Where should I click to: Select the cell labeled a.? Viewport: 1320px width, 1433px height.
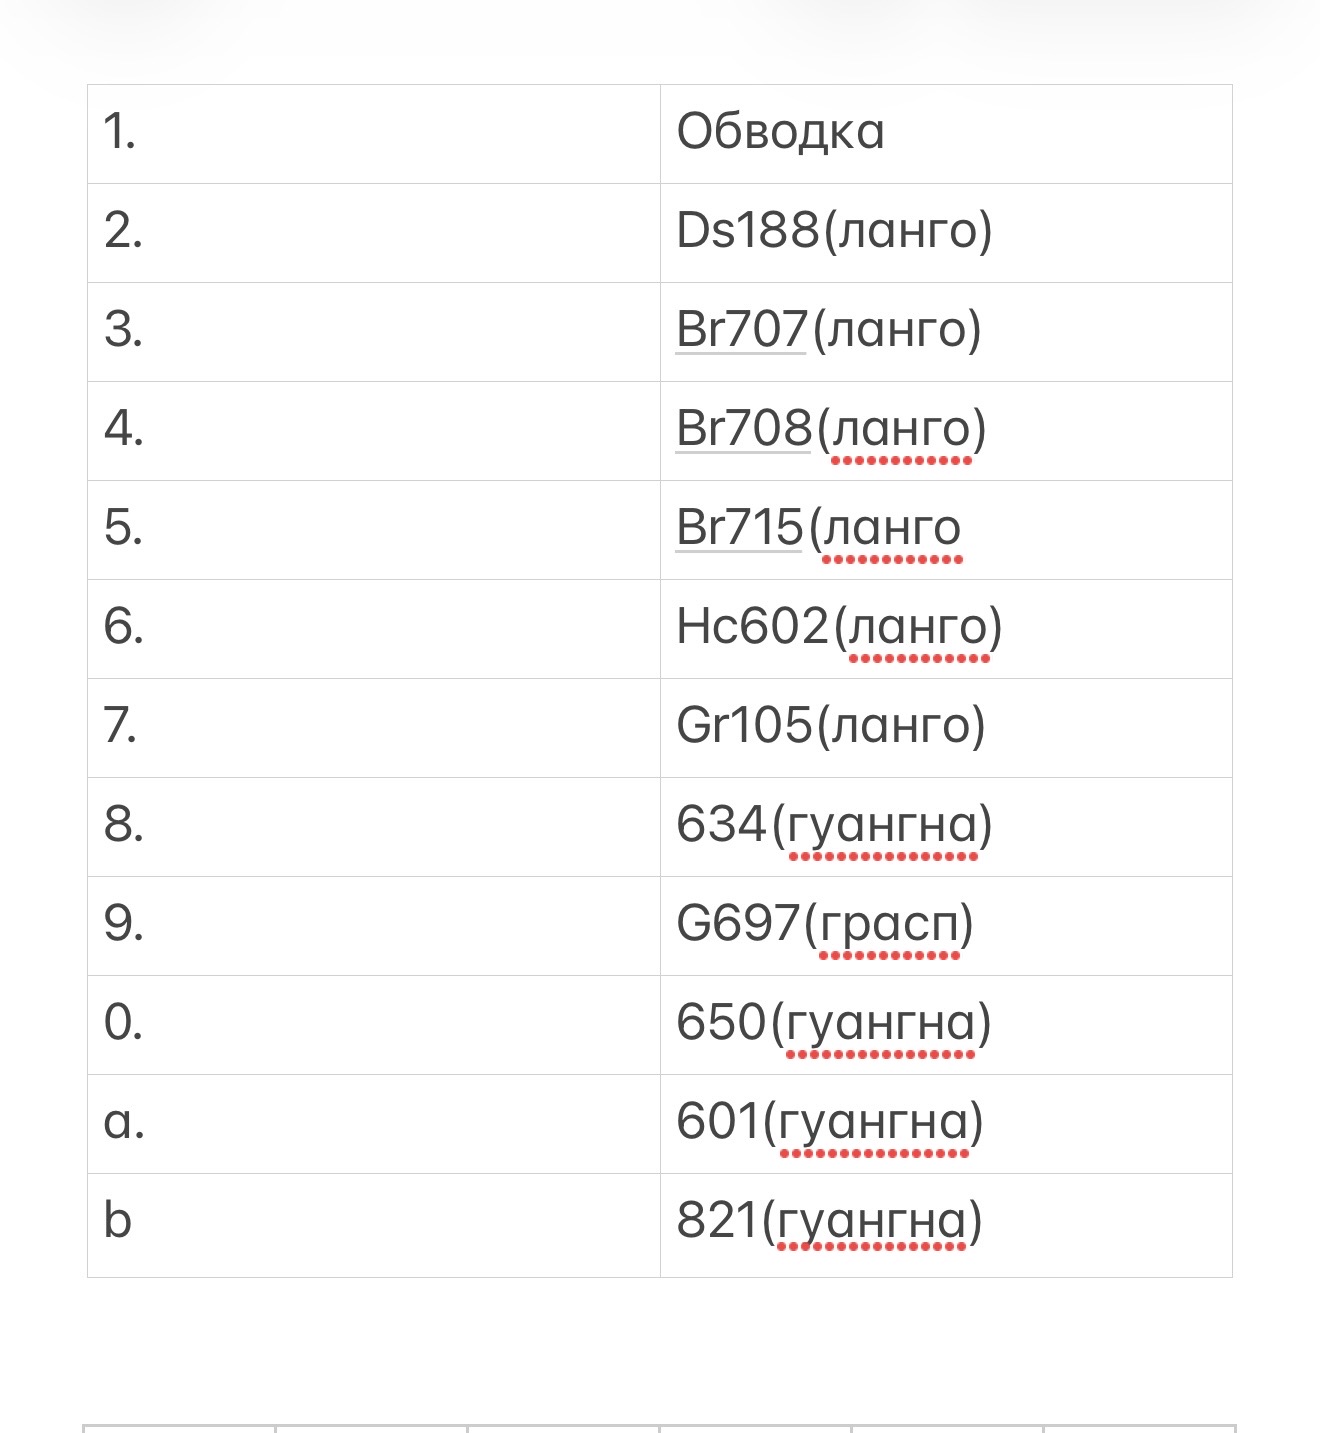coord(374,1124)
